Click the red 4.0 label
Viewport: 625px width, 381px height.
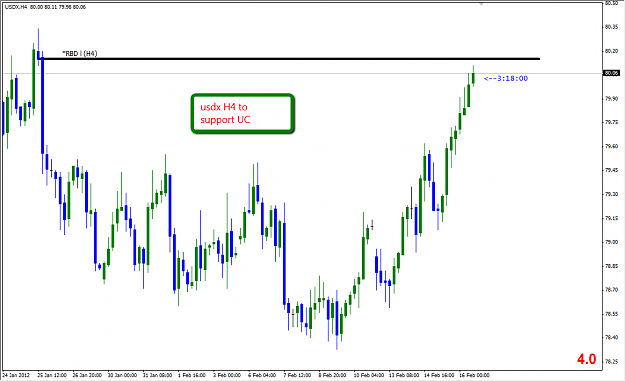tap(586, 359)
